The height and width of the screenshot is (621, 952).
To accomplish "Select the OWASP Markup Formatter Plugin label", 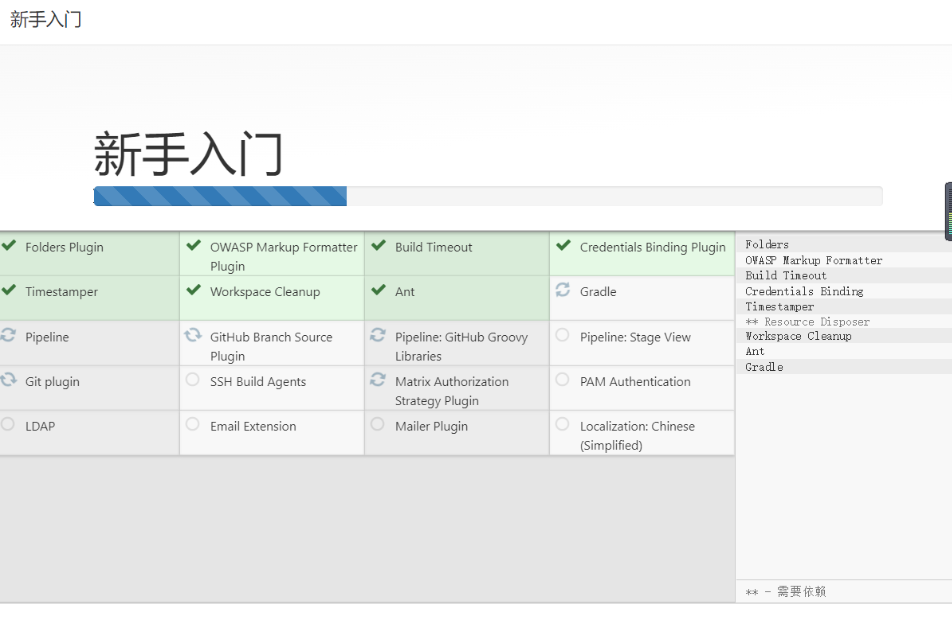I will 284,257.
